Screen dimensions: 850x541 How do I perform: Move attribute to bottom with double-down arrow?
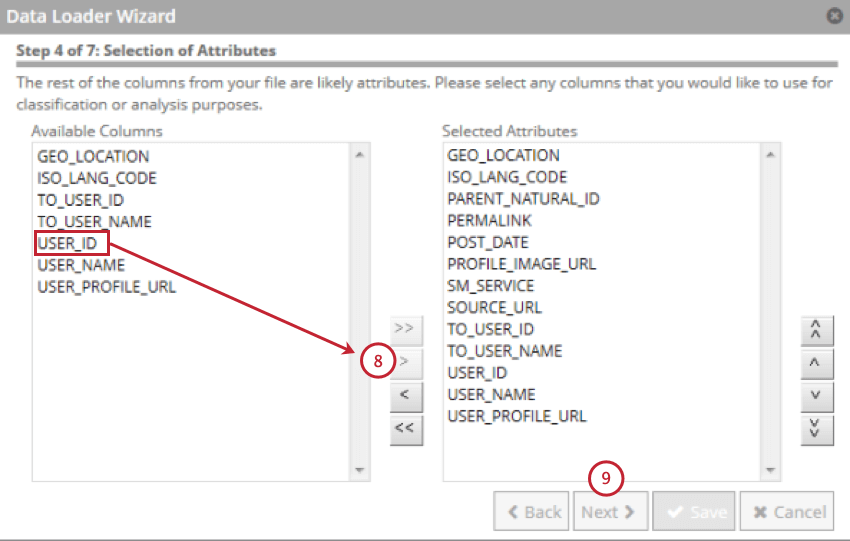coord(816,429)
